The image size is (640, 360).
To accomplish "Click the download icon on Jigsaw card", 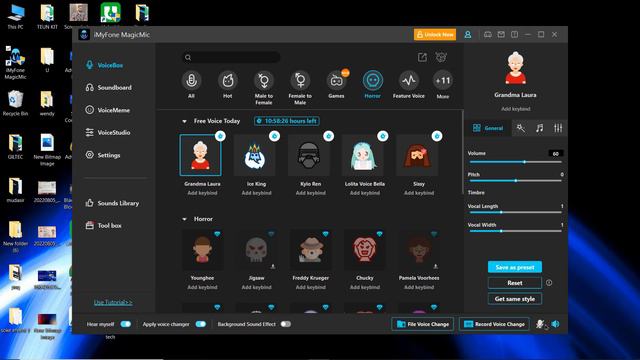I will (x=273, y=266).
